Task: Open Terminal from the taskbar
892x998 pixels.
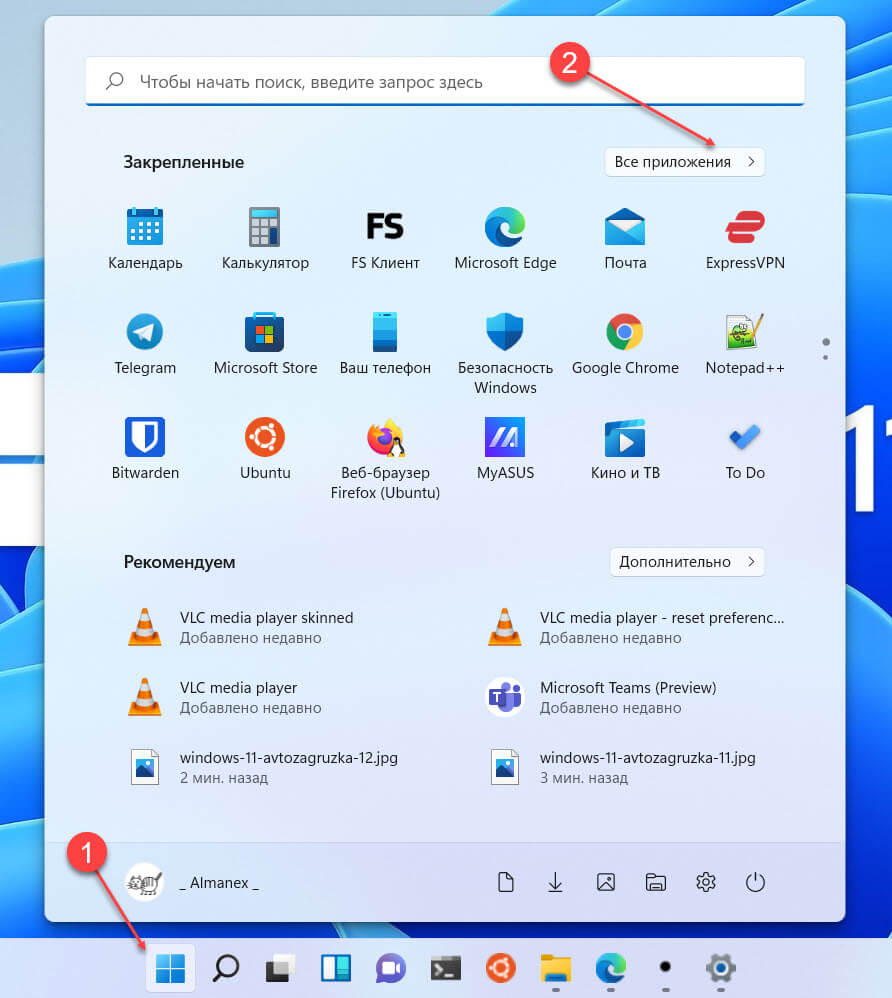Action: 446,968
